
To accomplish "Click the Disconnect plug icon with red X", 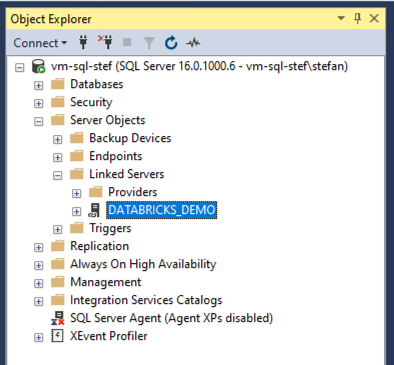I will 106,42.
